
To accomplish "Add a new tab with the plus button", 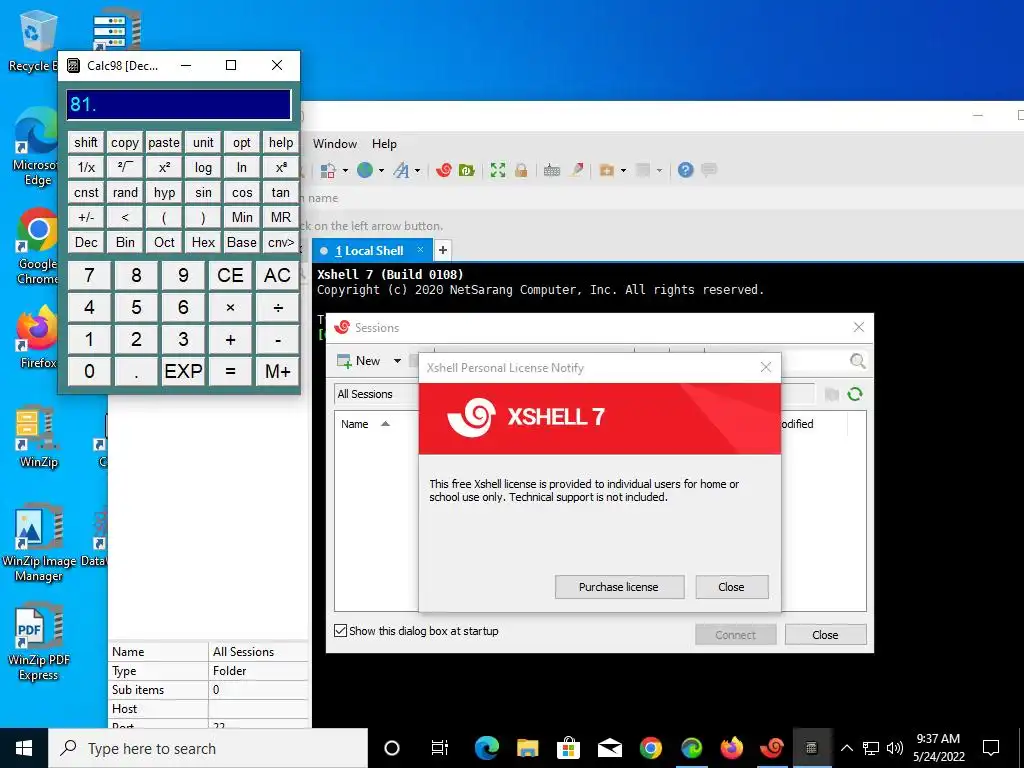I will point(443,250).
